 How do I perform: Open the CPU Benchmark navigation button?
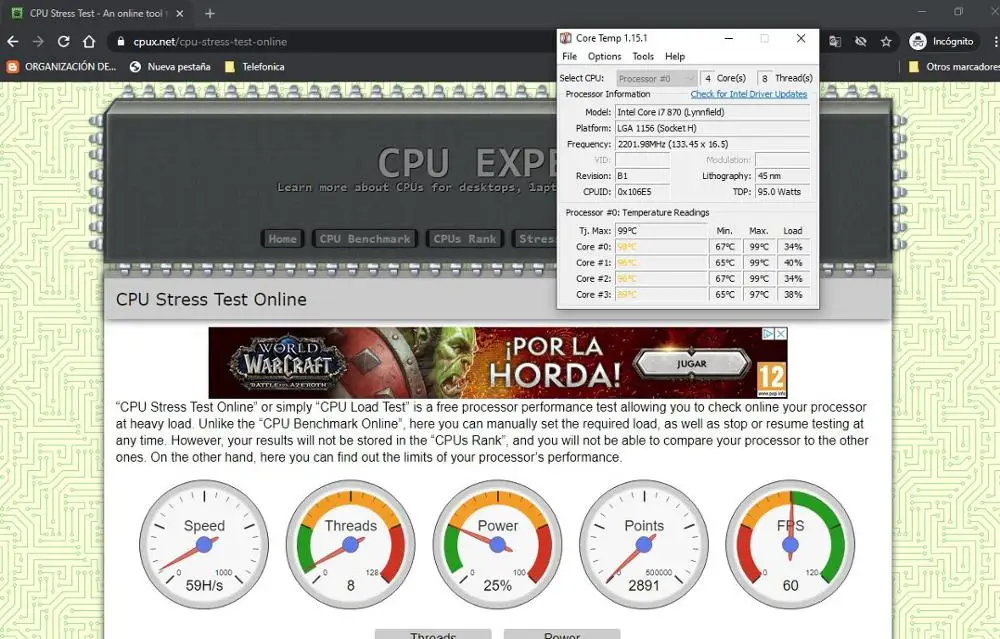(365, 239)
